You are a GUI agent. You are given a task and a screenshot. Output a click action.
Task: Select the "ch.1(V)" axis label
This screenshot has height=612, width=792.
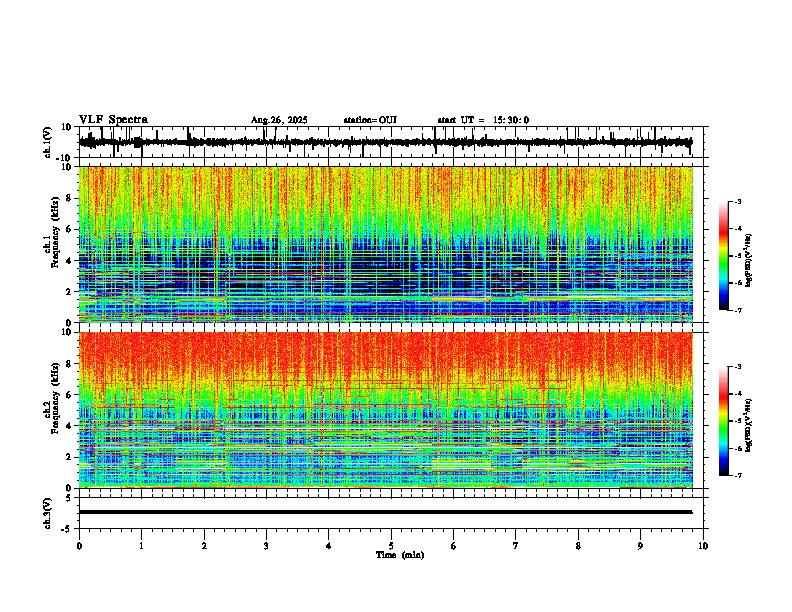[48, 142]
